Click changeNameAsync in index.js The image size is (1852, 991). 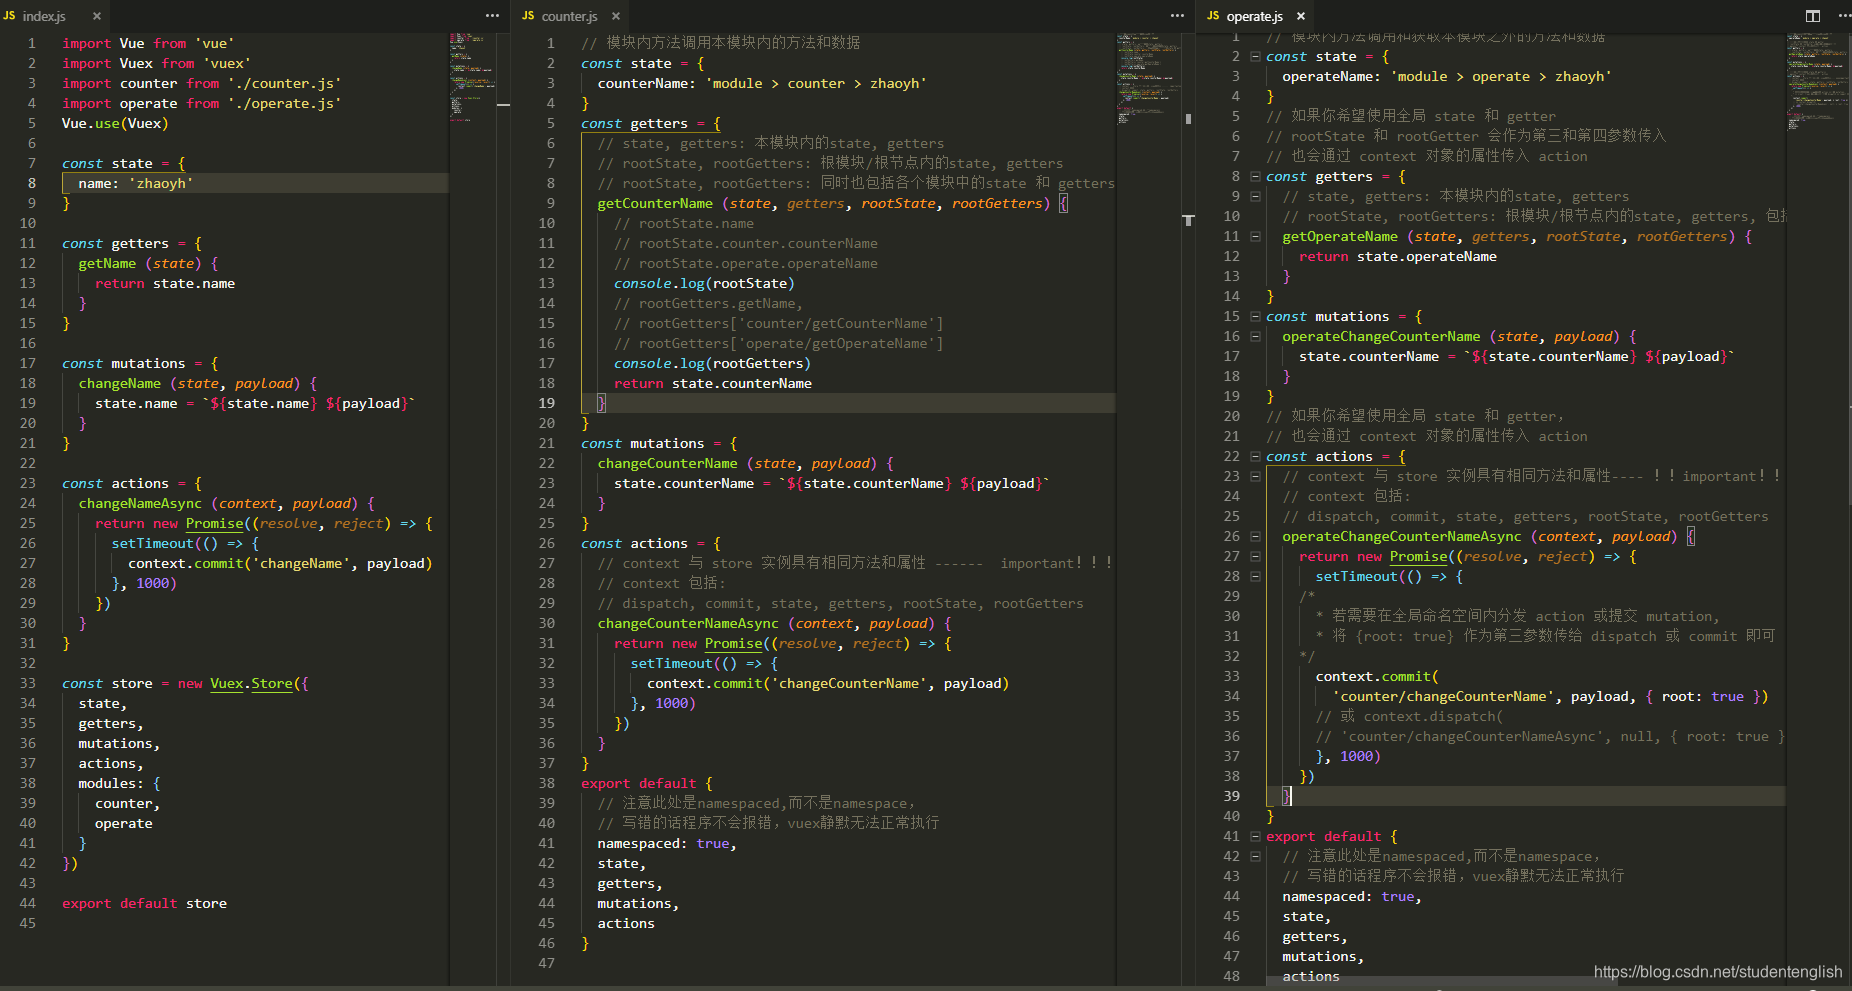[140, 503]
